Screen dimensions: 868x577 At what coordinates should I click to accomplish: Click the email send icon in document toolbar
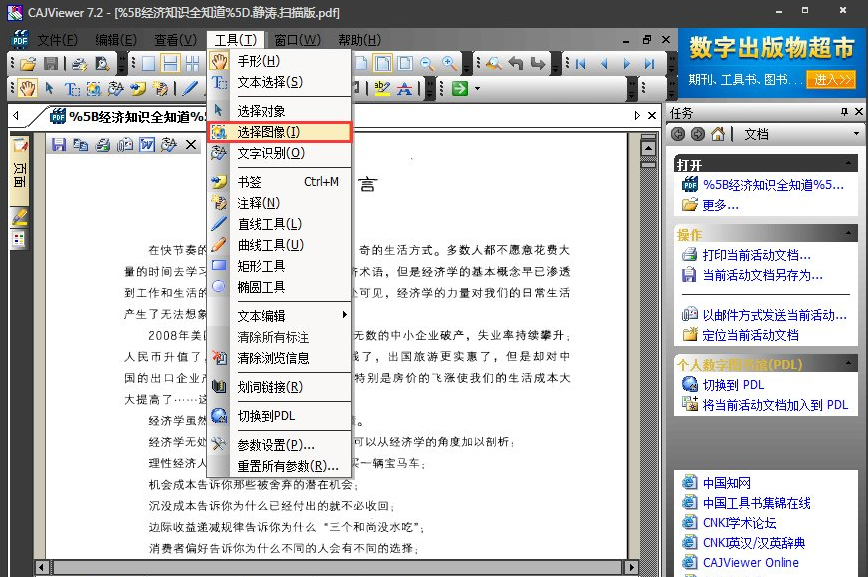[x=125, y=145]
